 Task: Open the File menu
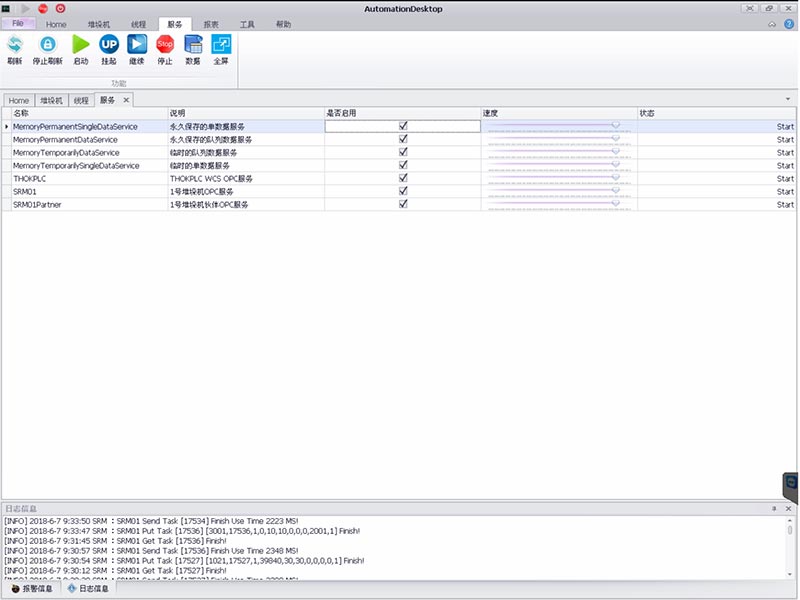point(18,23)
